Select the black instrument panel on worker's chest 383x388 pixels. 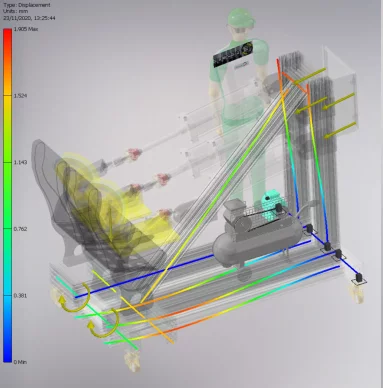(x=232, y=55)
